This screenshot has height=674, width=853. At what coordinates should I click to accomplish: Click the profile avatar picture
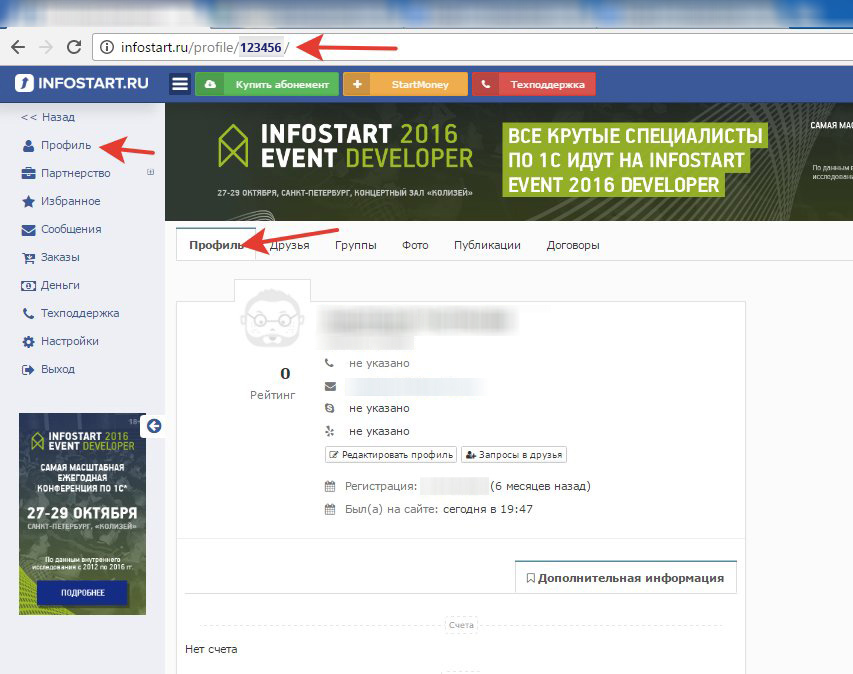(272, 318)
